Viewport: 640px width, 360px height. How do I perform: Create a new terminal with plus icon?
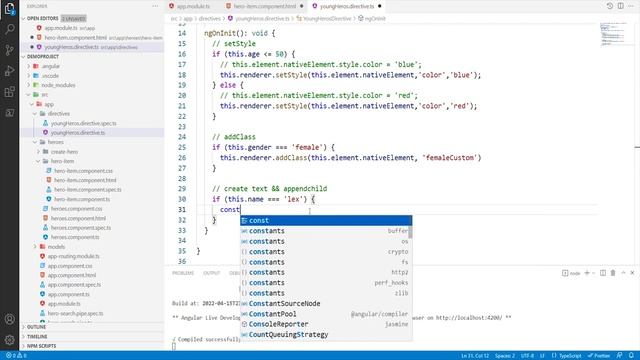587,273
